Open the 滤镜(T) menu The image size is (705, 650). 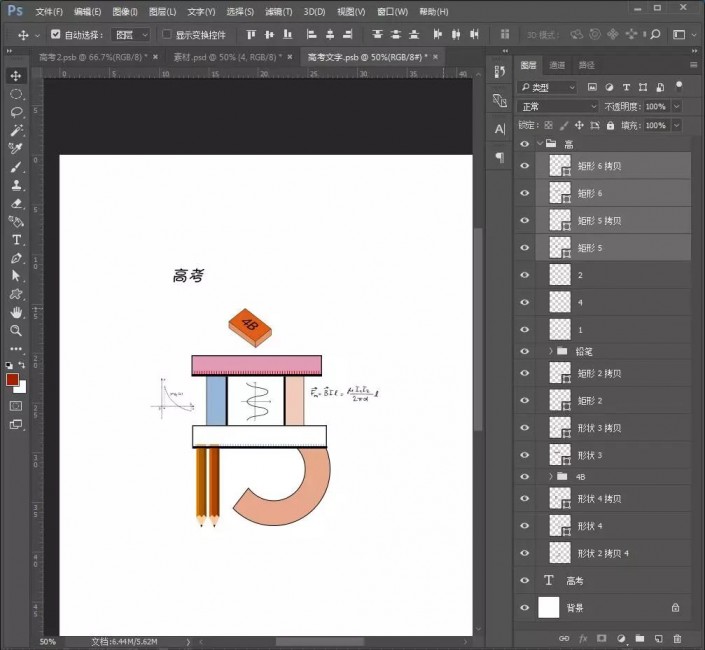pyautogui.click(x=278, y=12)
